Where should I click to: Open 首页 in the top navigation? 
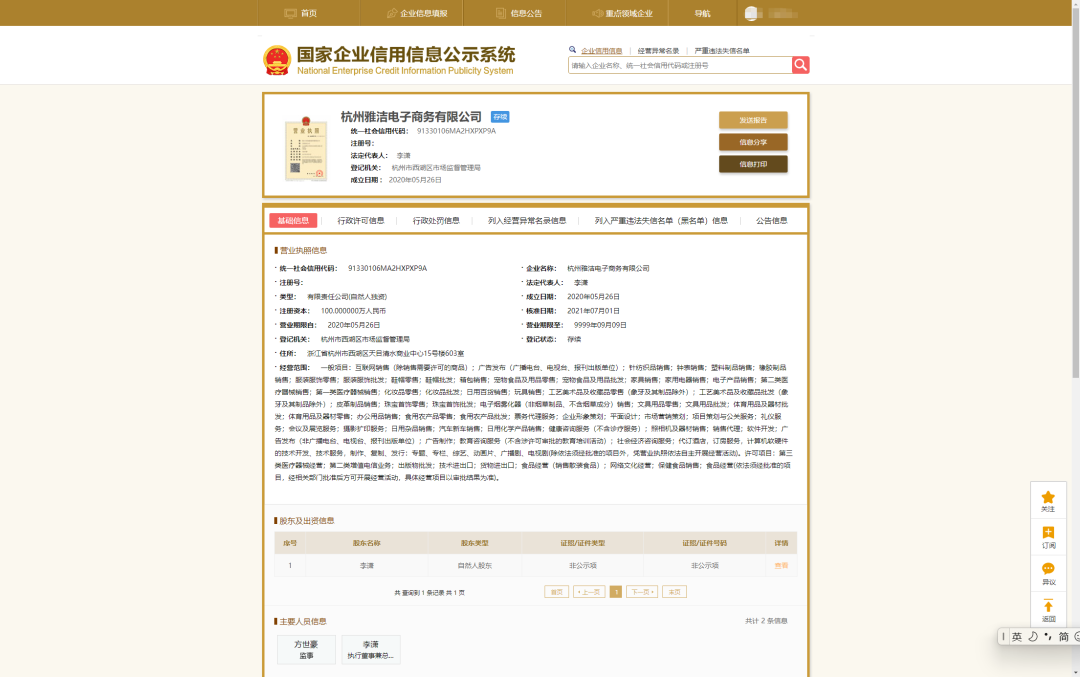tap(301, 13)
